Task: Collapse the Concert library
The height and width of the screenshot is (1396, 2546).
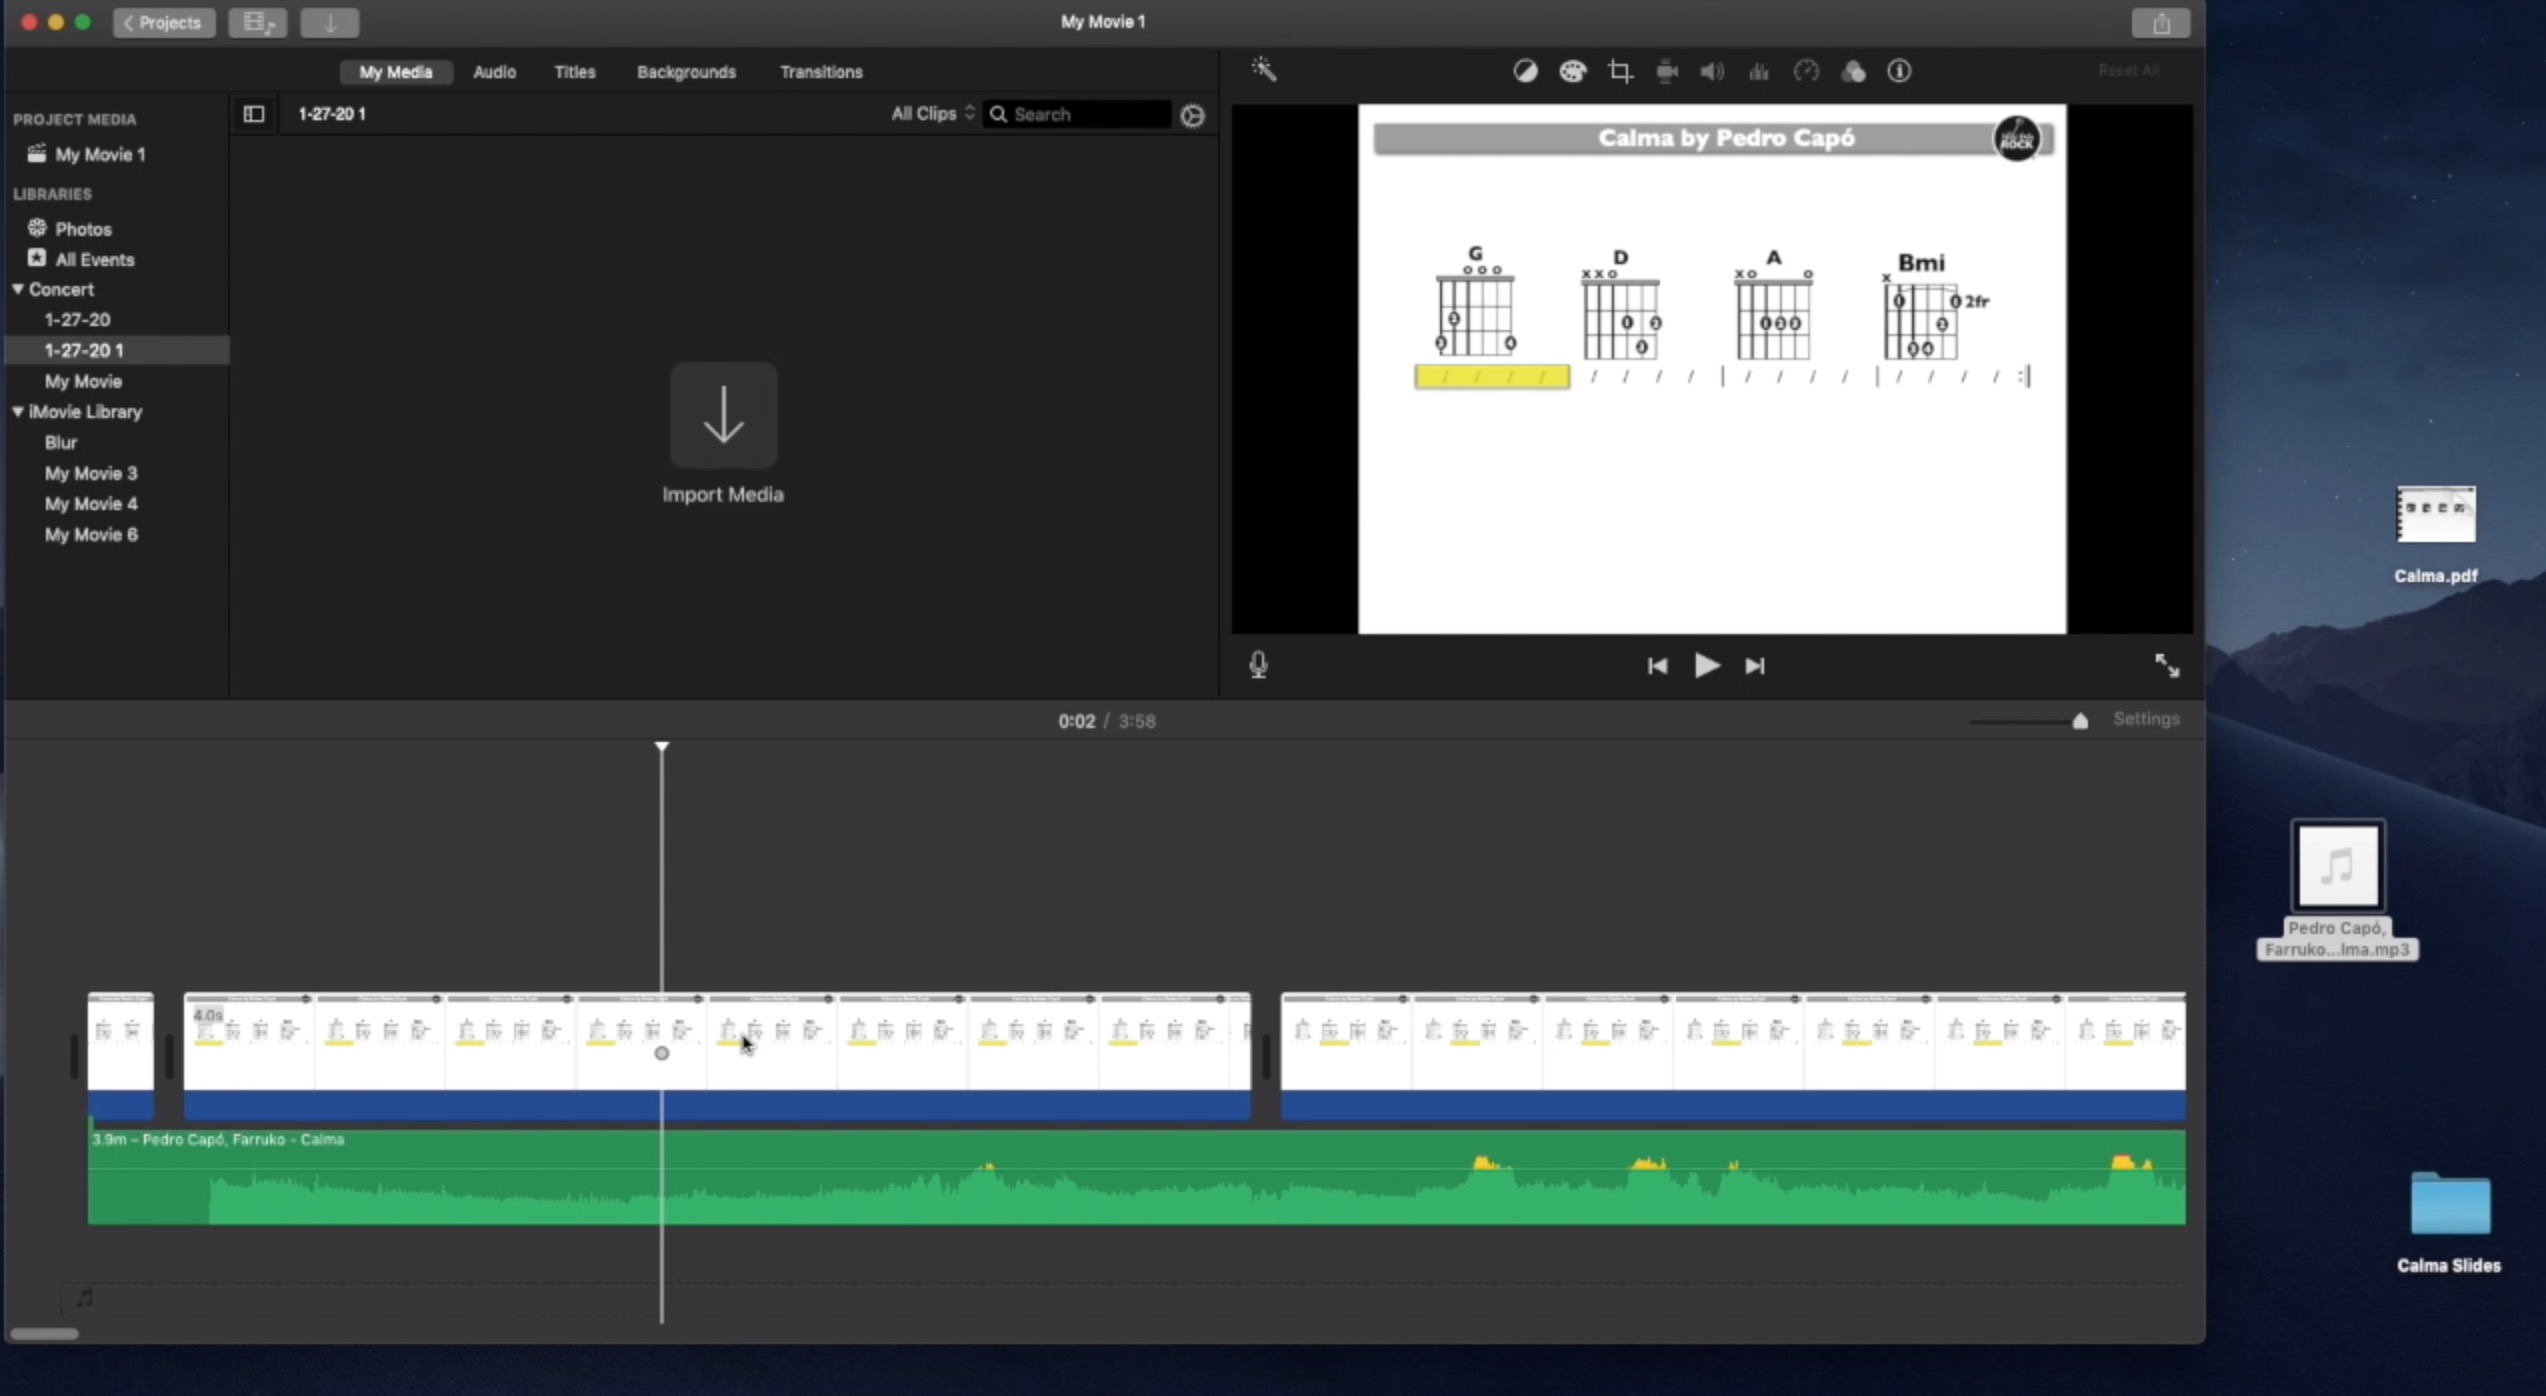Action: [17, 289]
